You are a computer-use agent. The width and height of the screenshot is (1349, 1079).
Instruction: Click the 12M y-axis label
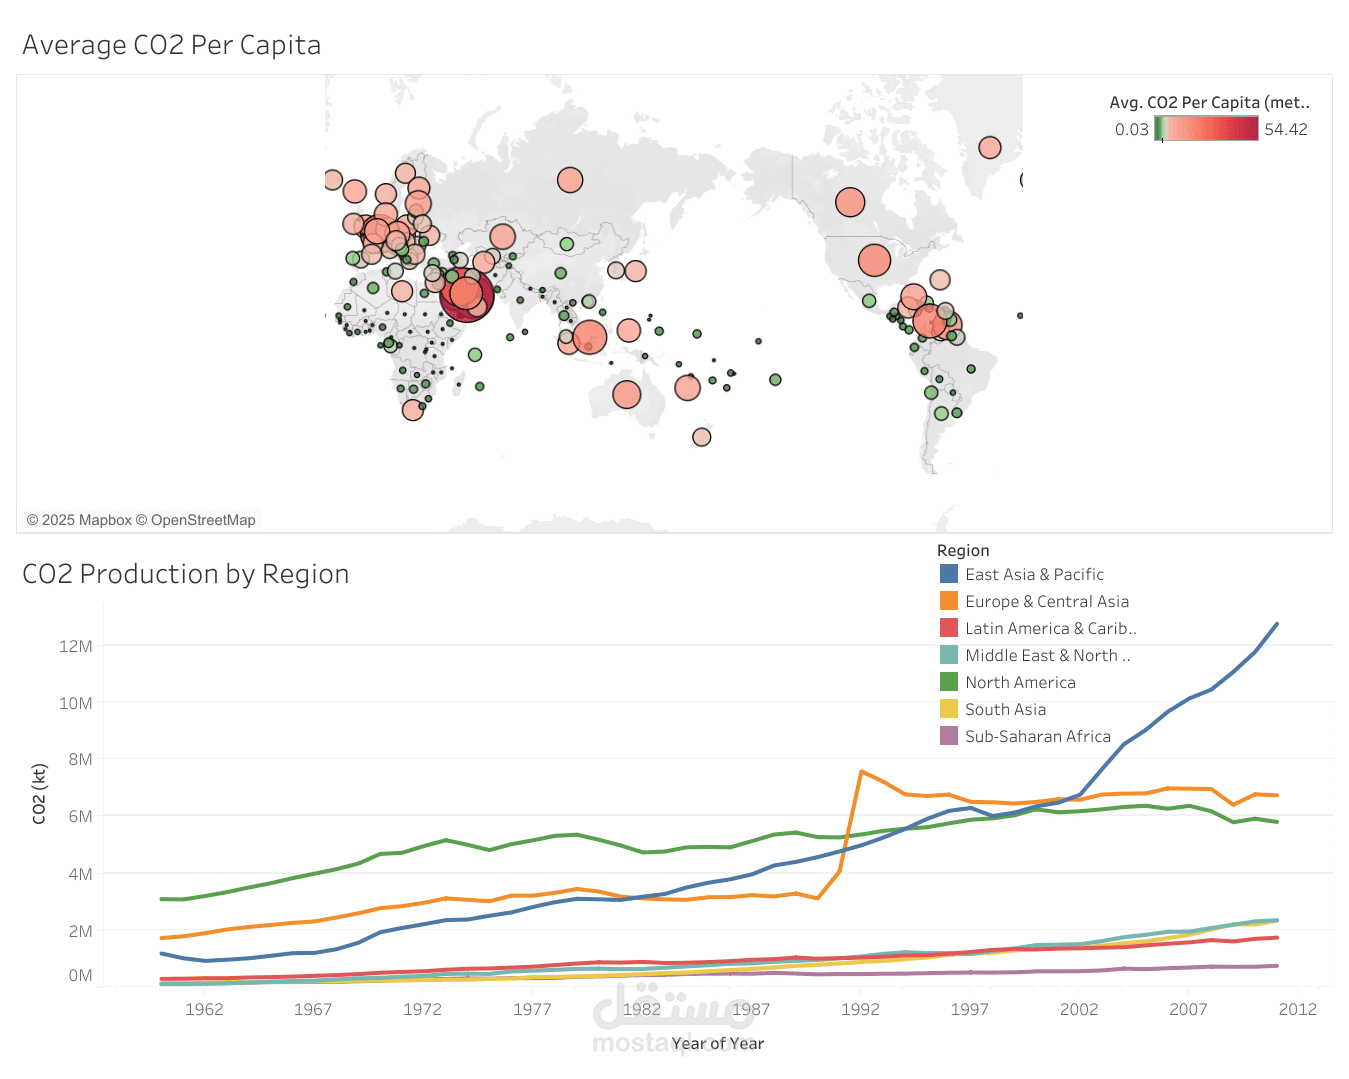pos(75,646)
